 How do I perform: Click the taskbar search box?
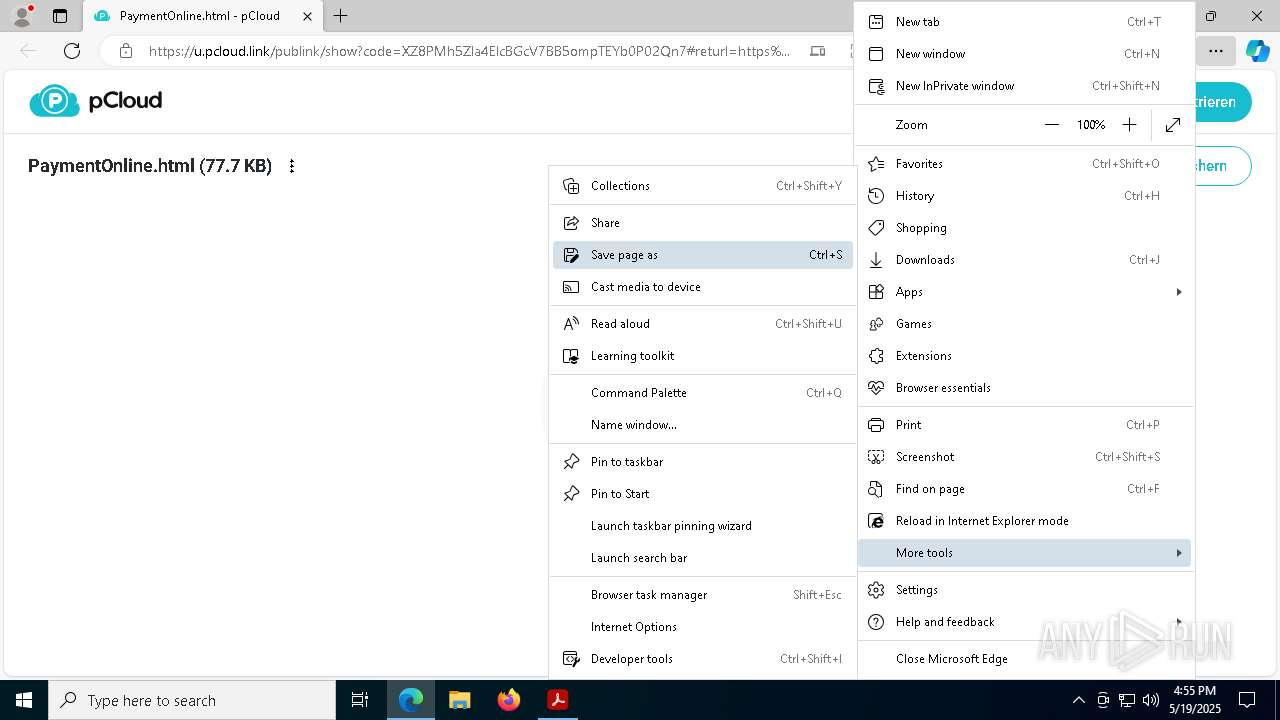(x=192, y=700)
